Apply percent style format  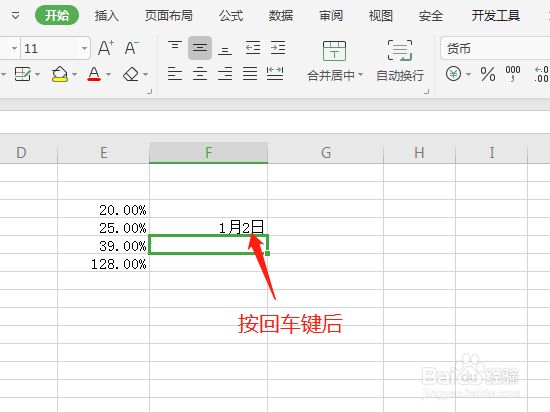click(488, 74)
